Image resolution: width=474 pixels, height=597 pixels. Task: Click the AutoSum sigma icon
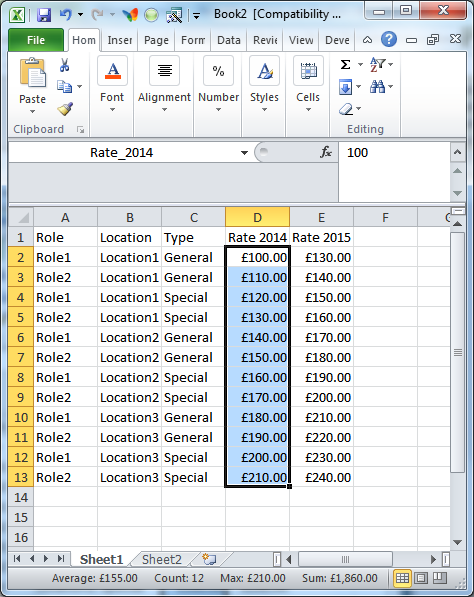click(345, 64)
